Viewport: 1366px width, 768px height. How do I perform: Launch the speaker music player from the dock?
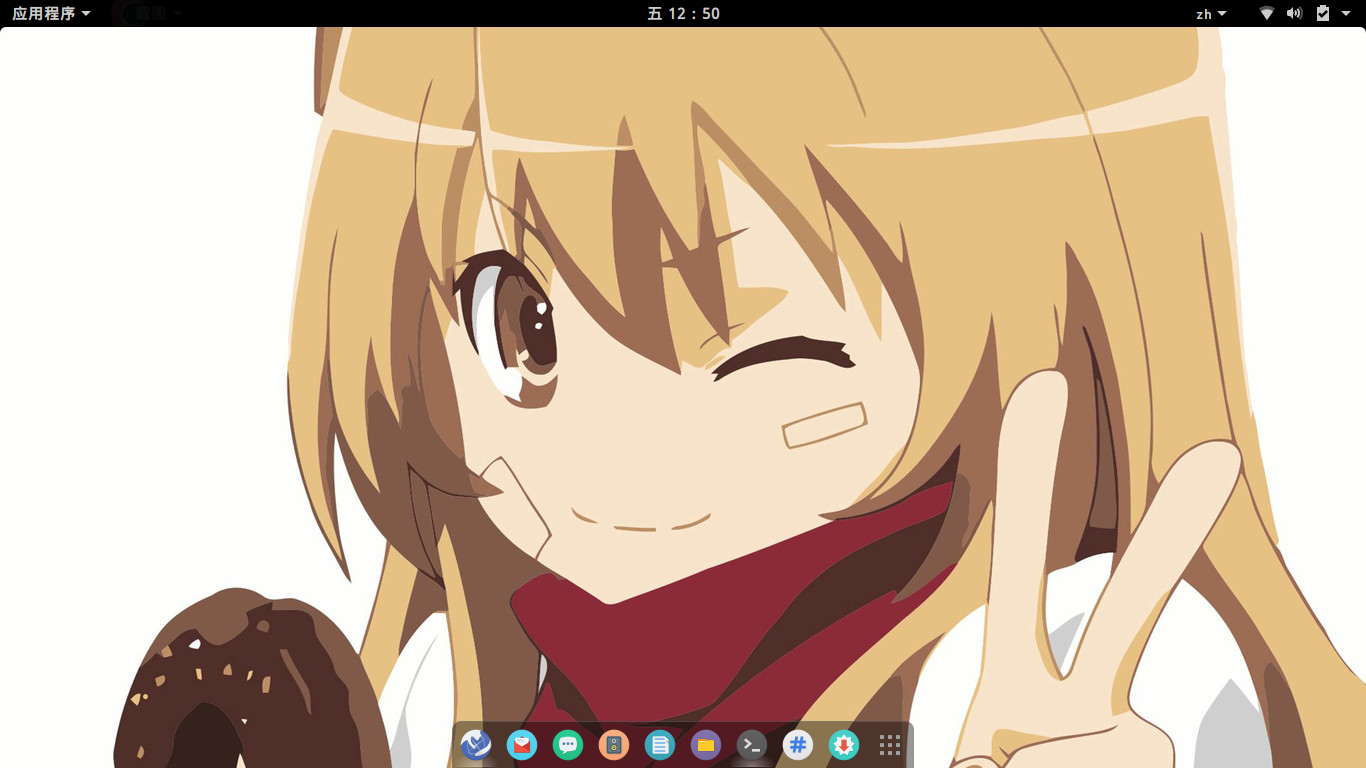[x=614, y=745]
